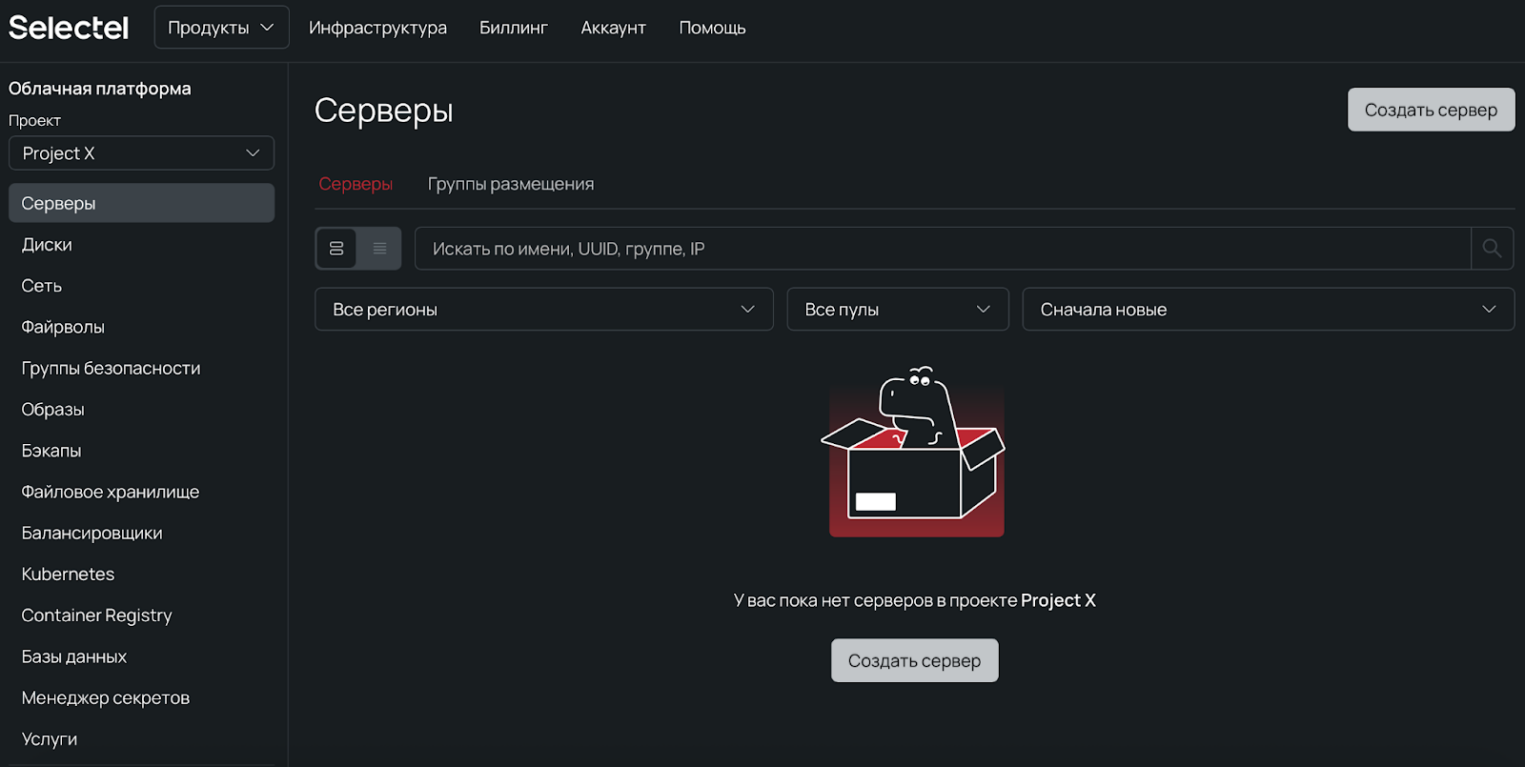Switch to list view layout
The height and width of the screenshot is (767, 1525).
coord(380,248)
